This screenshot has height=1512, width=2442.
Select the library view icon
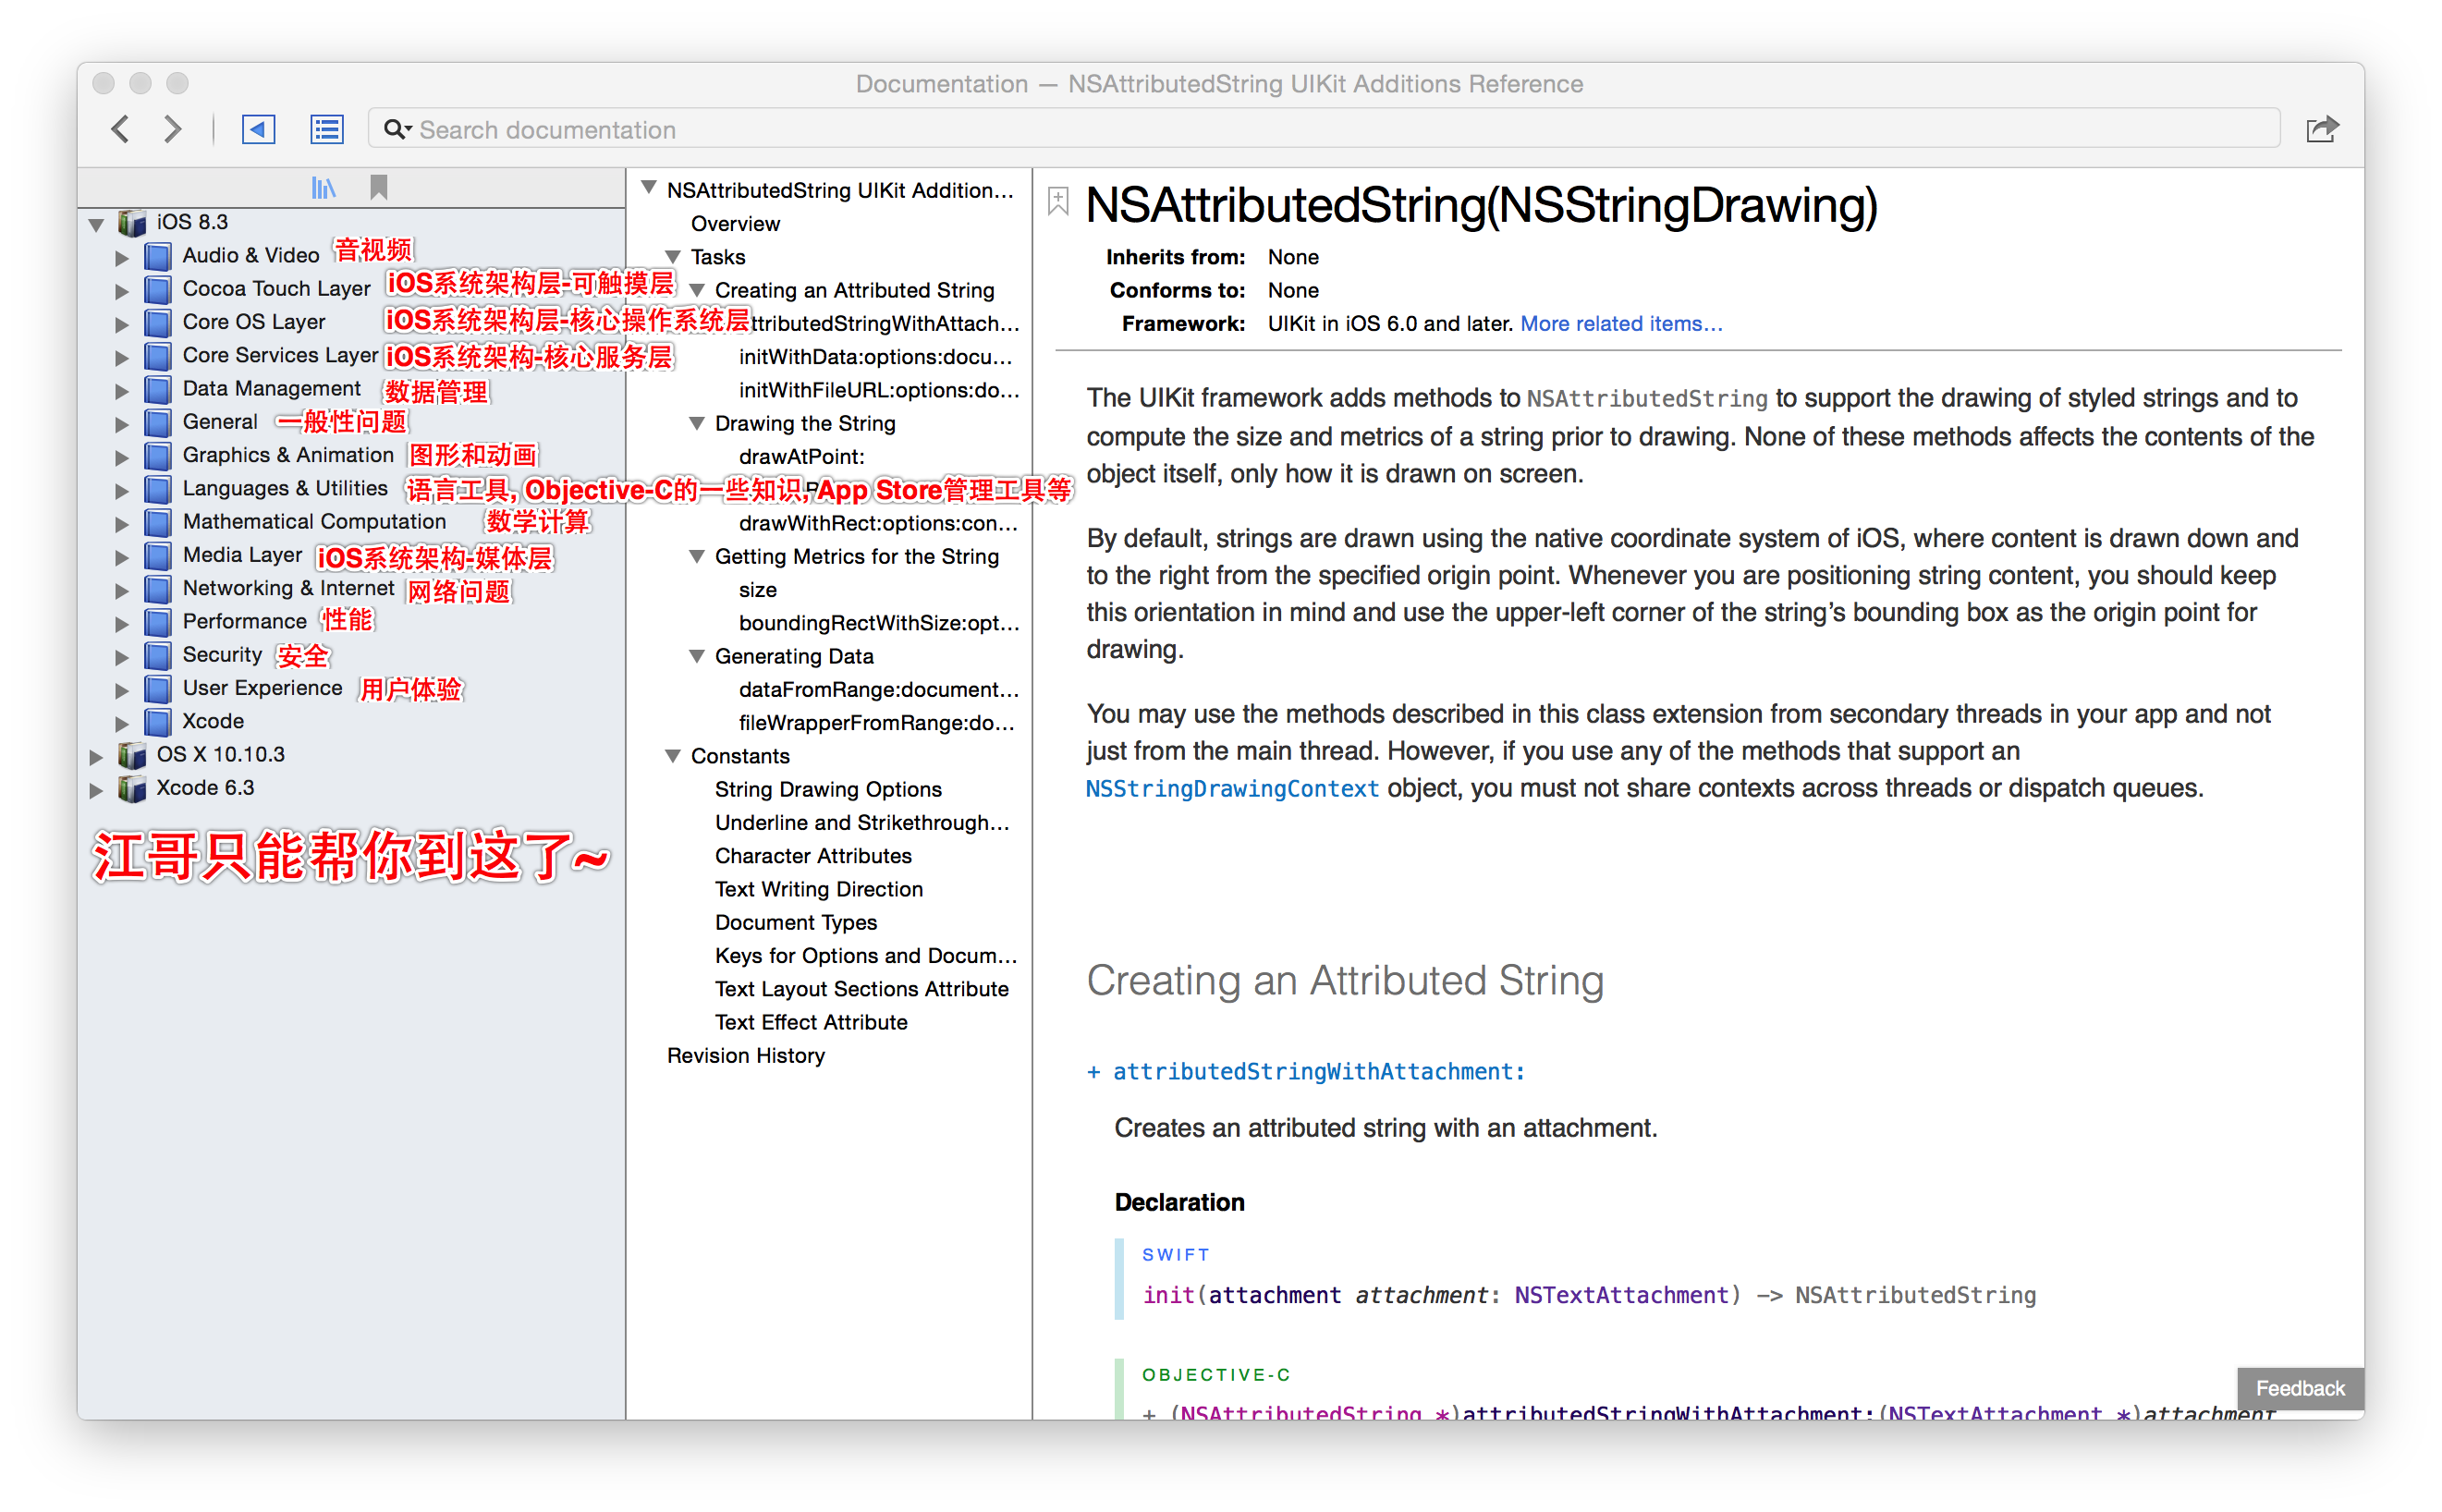[x=323, y=187]
